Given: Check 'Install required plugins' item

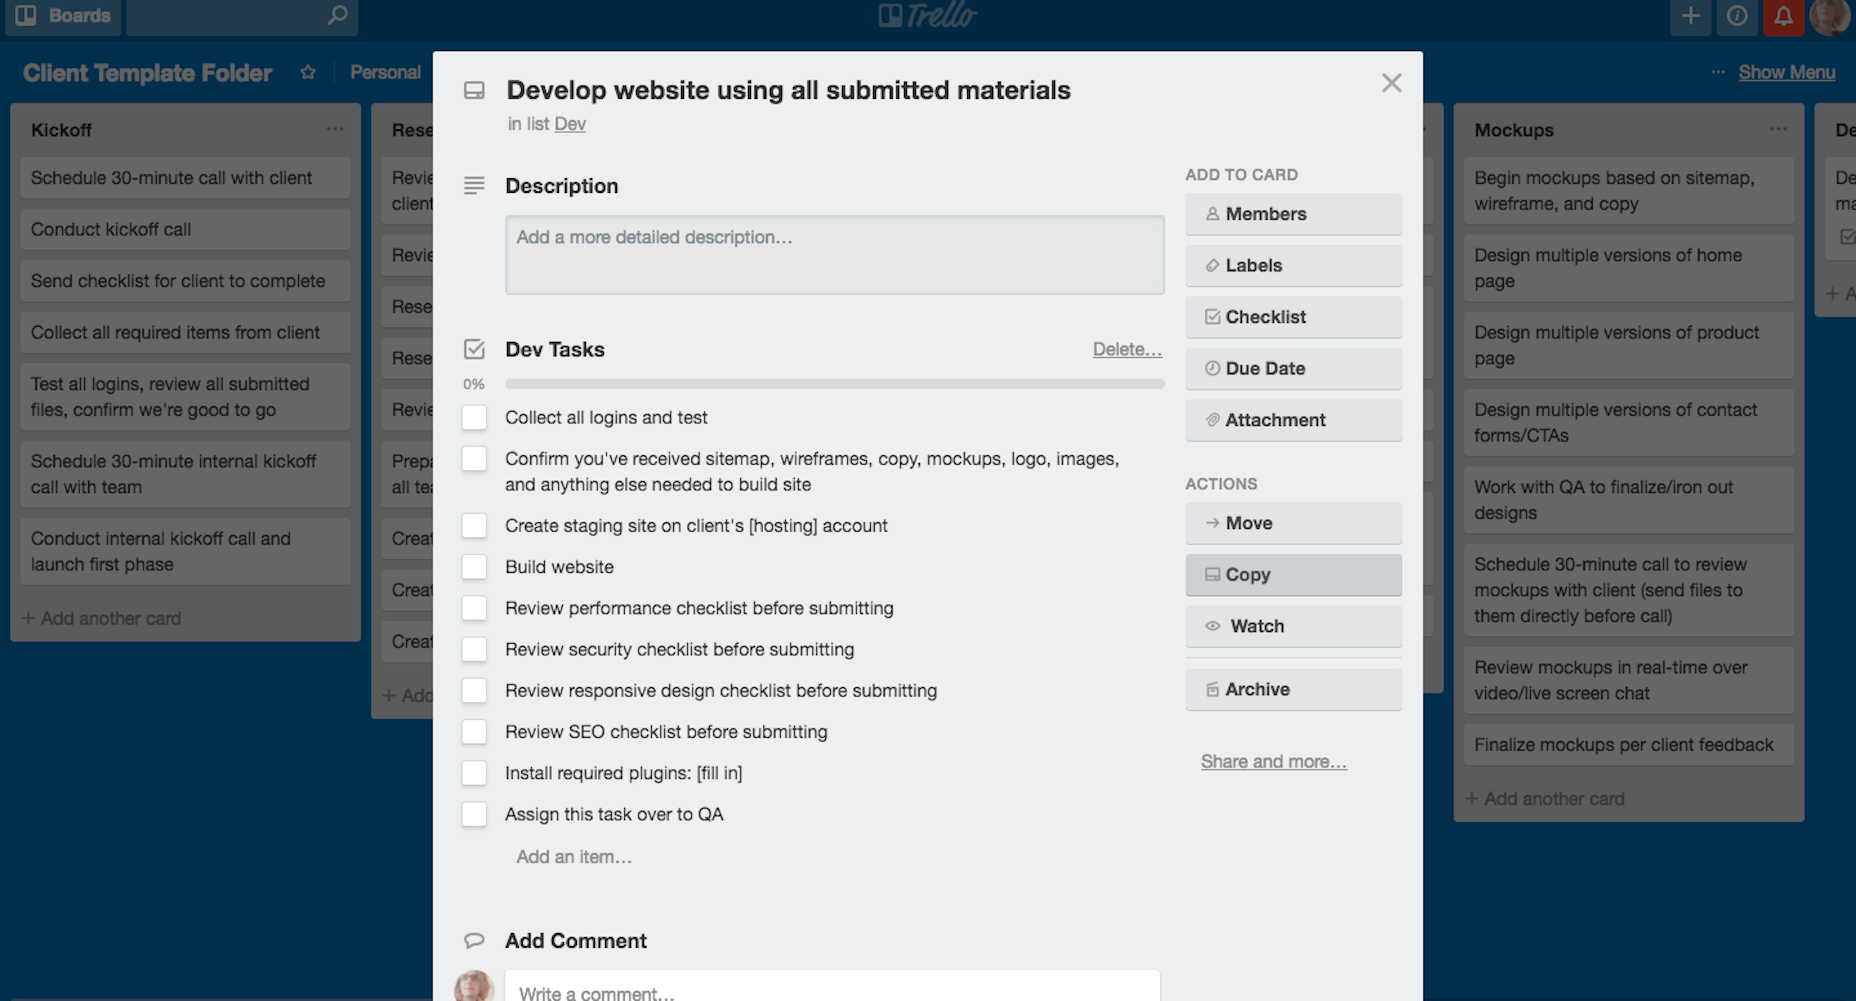Looking at the screenshot, I should coord(474,773).
